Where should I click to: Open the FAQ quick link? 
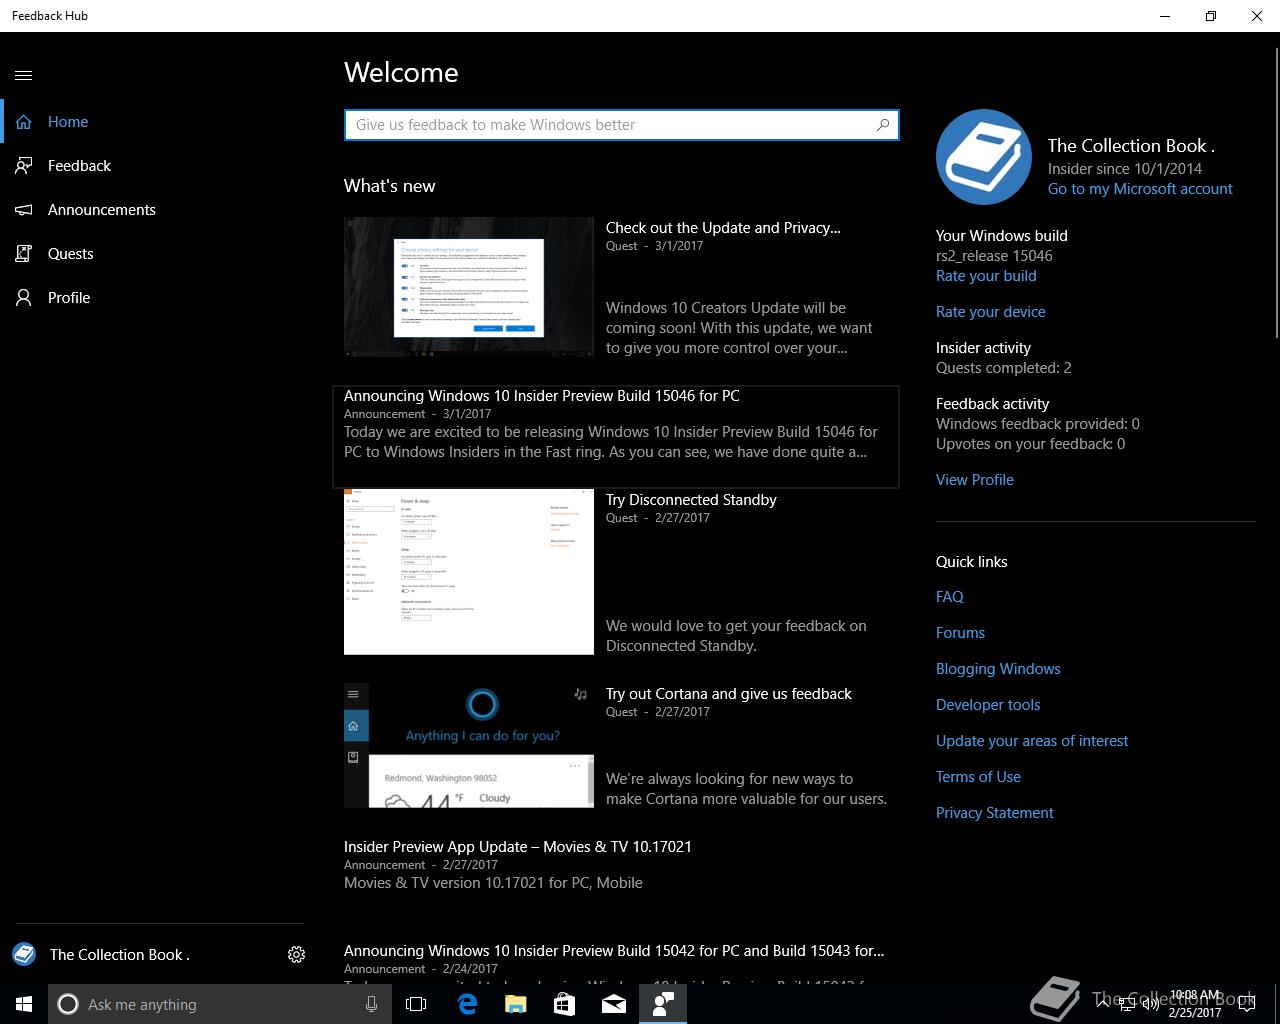click(950, 597)
